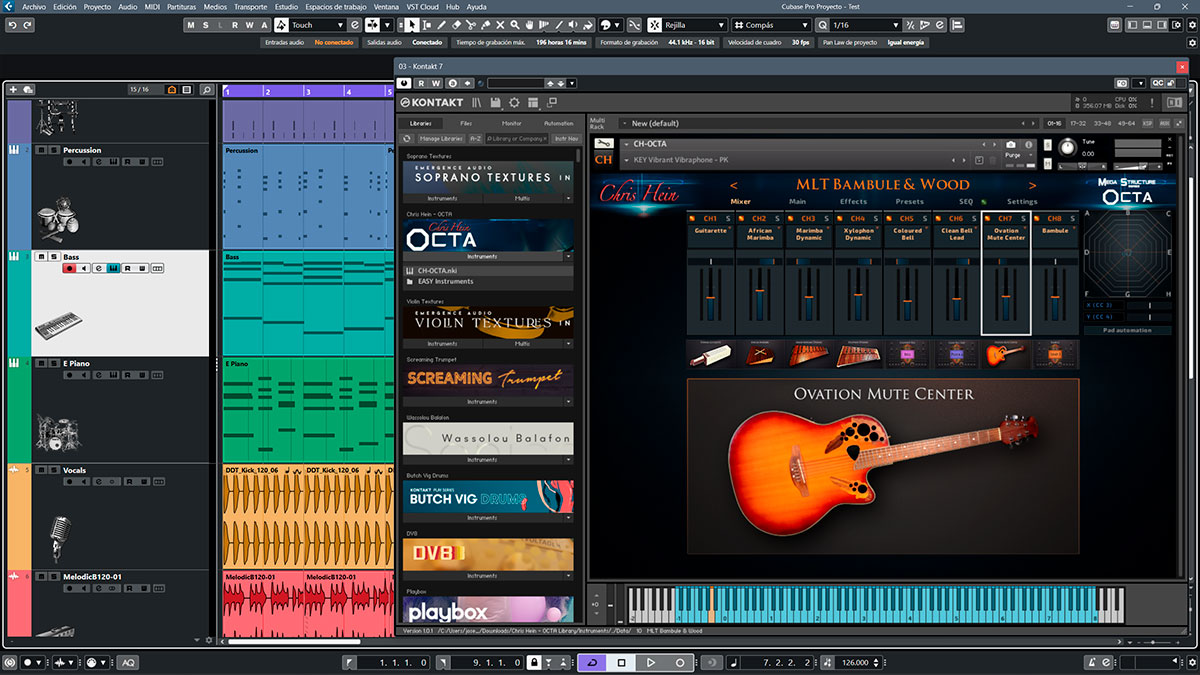Search tracks with the magnifier icon
Screen dimensions: 1200x675
(206, 90)
